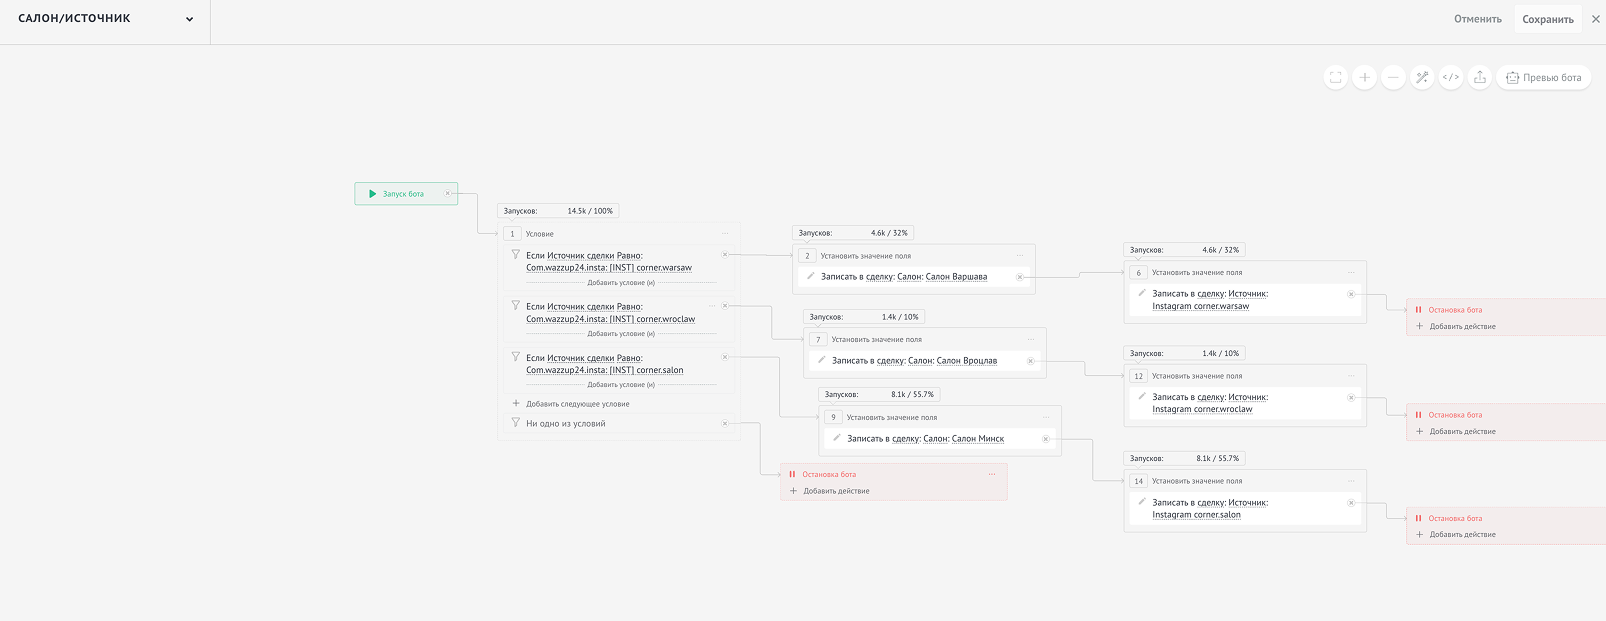Remove the Салон Минск action with its x
The width and height of the screenshot is (1606, 621).
tap(1046, 439)
